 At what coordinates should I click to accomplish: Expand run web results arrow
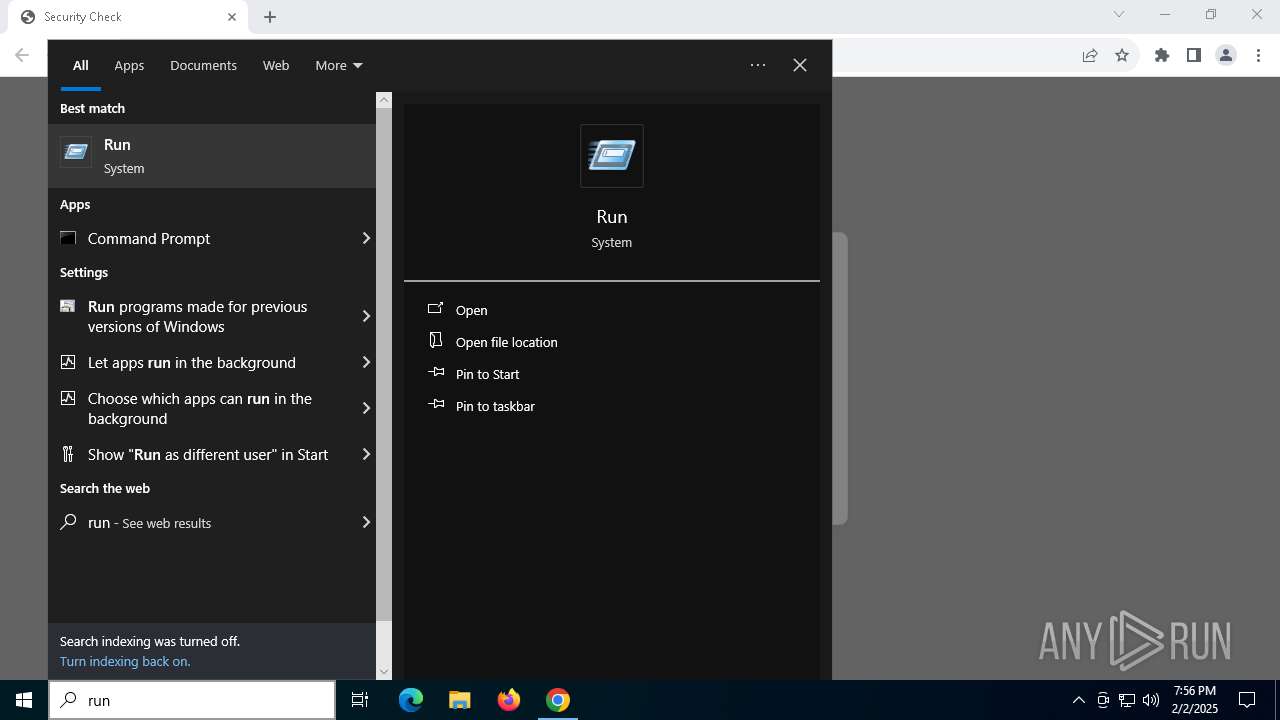coord(366,522)
